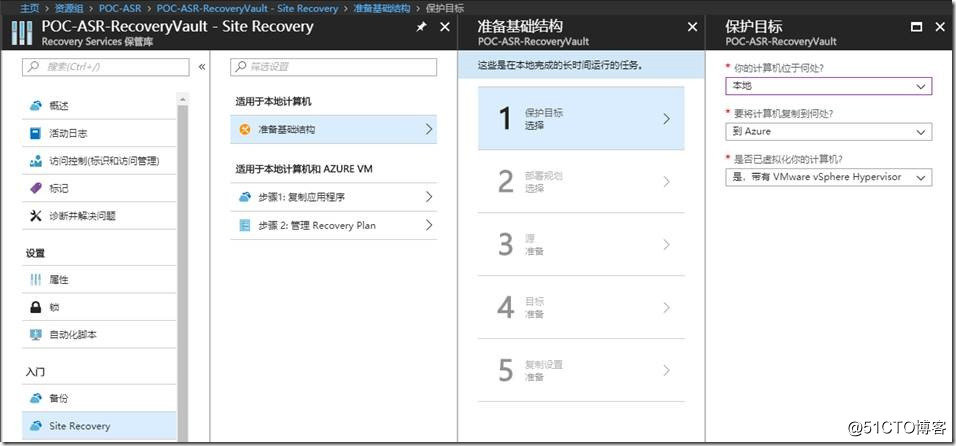This screenshot has width=956, height=446.
Task: Click the 诊断并解决问题 wrench icon
Action: coord(36,216)
